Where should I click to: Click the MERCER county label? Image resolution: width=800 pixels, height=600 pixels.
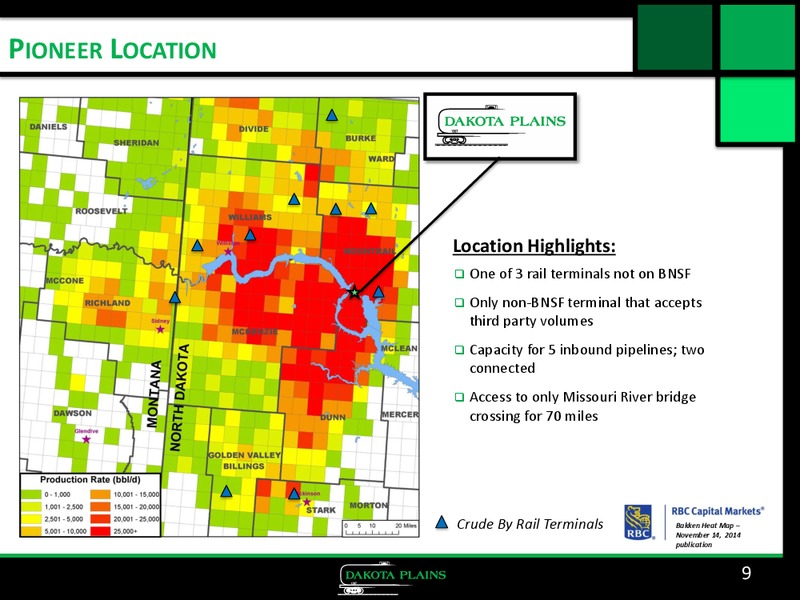tap(400, 414)
